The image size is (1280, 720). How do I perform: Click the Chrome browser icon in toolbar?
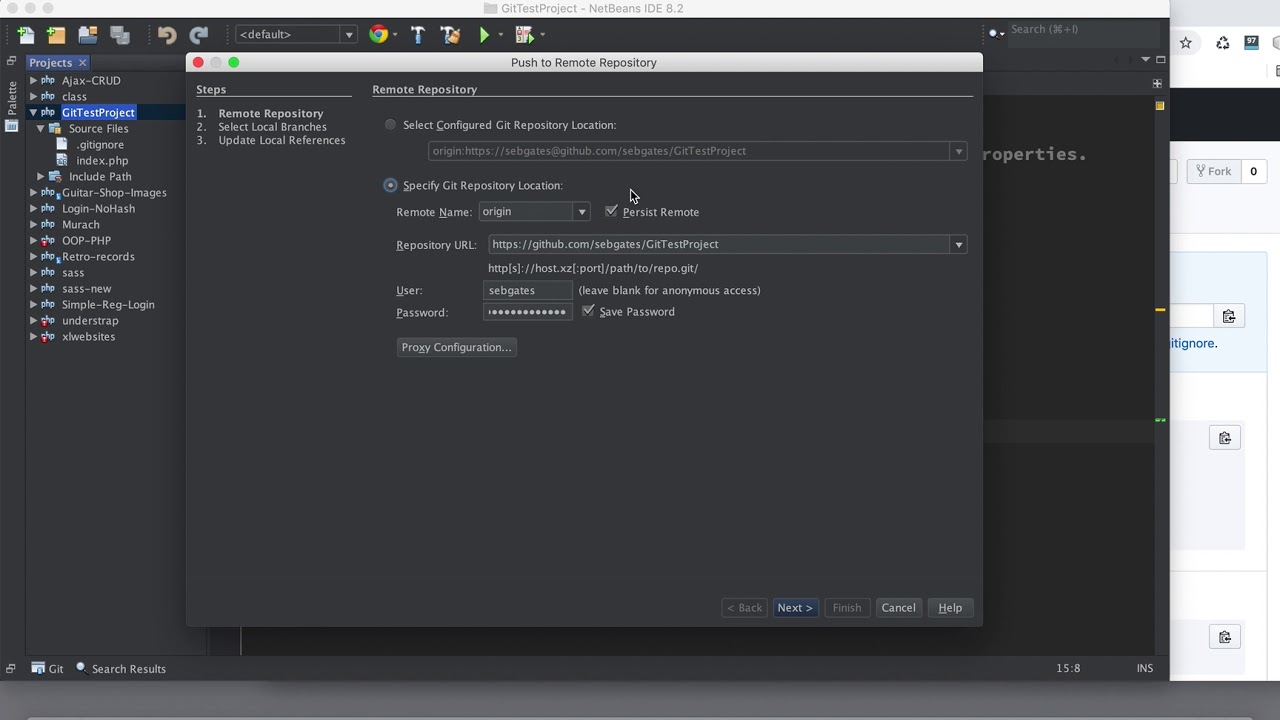coord(378,35)
